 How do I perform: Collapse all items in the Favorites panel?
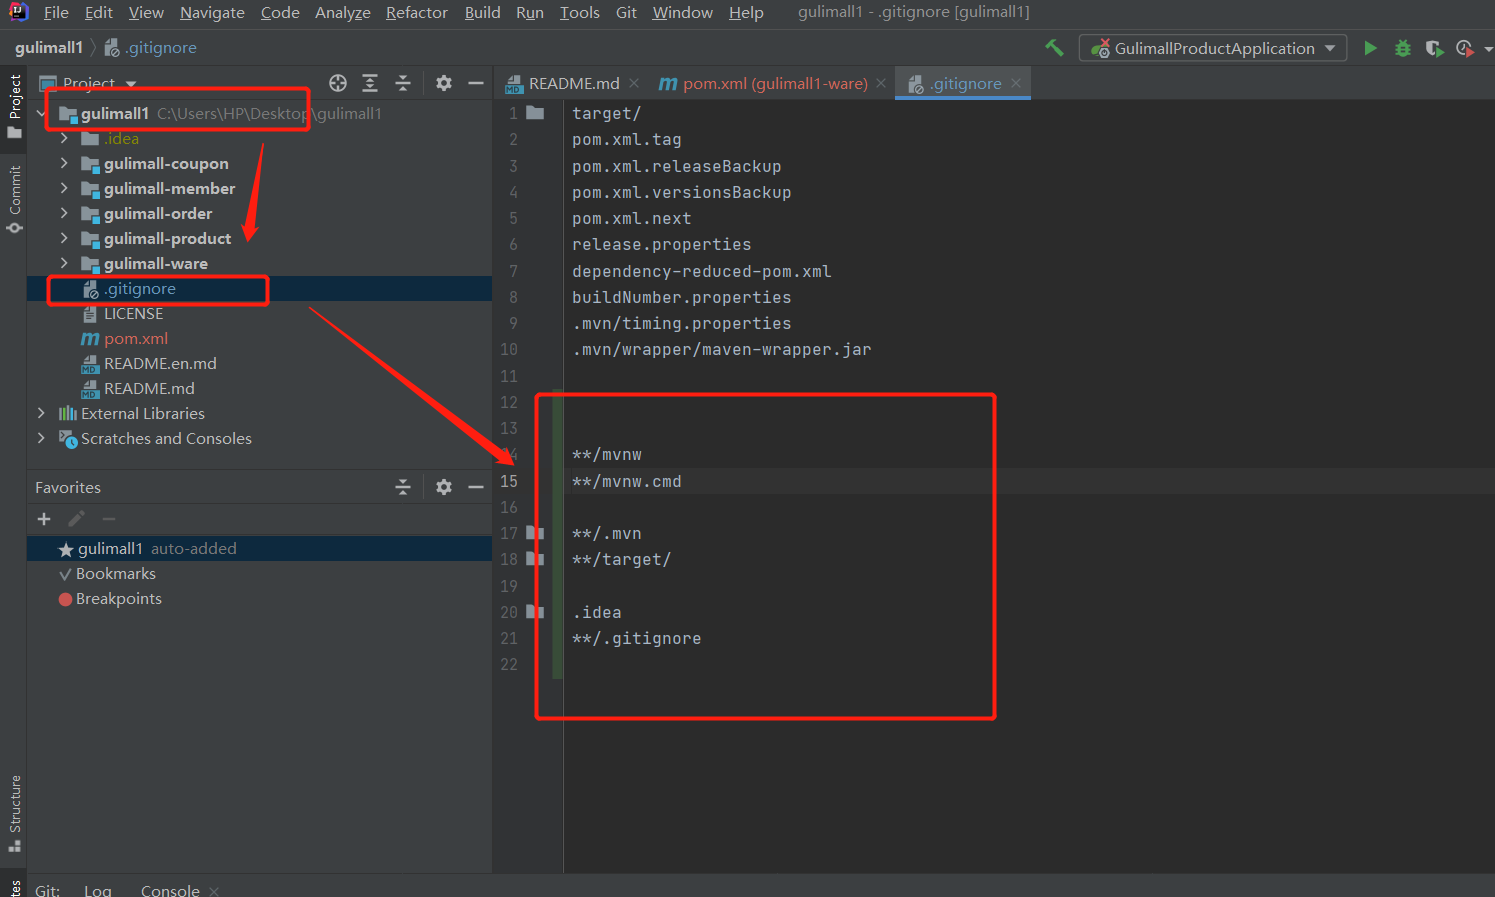pyautogui.click(x=403, y=487)
